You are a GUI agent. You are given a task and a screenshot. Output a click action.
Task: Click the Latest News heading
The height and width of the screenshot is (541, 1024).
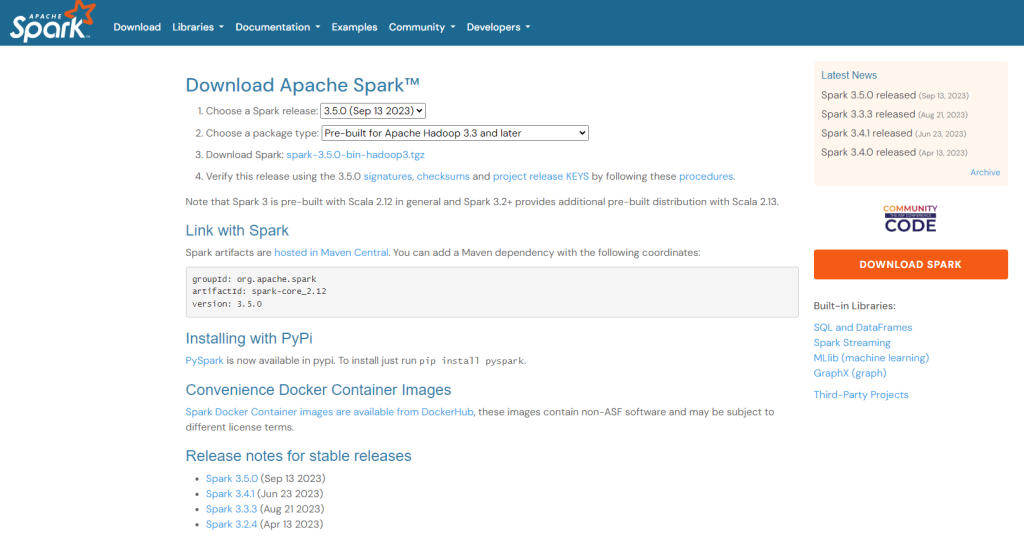[849, 75]
